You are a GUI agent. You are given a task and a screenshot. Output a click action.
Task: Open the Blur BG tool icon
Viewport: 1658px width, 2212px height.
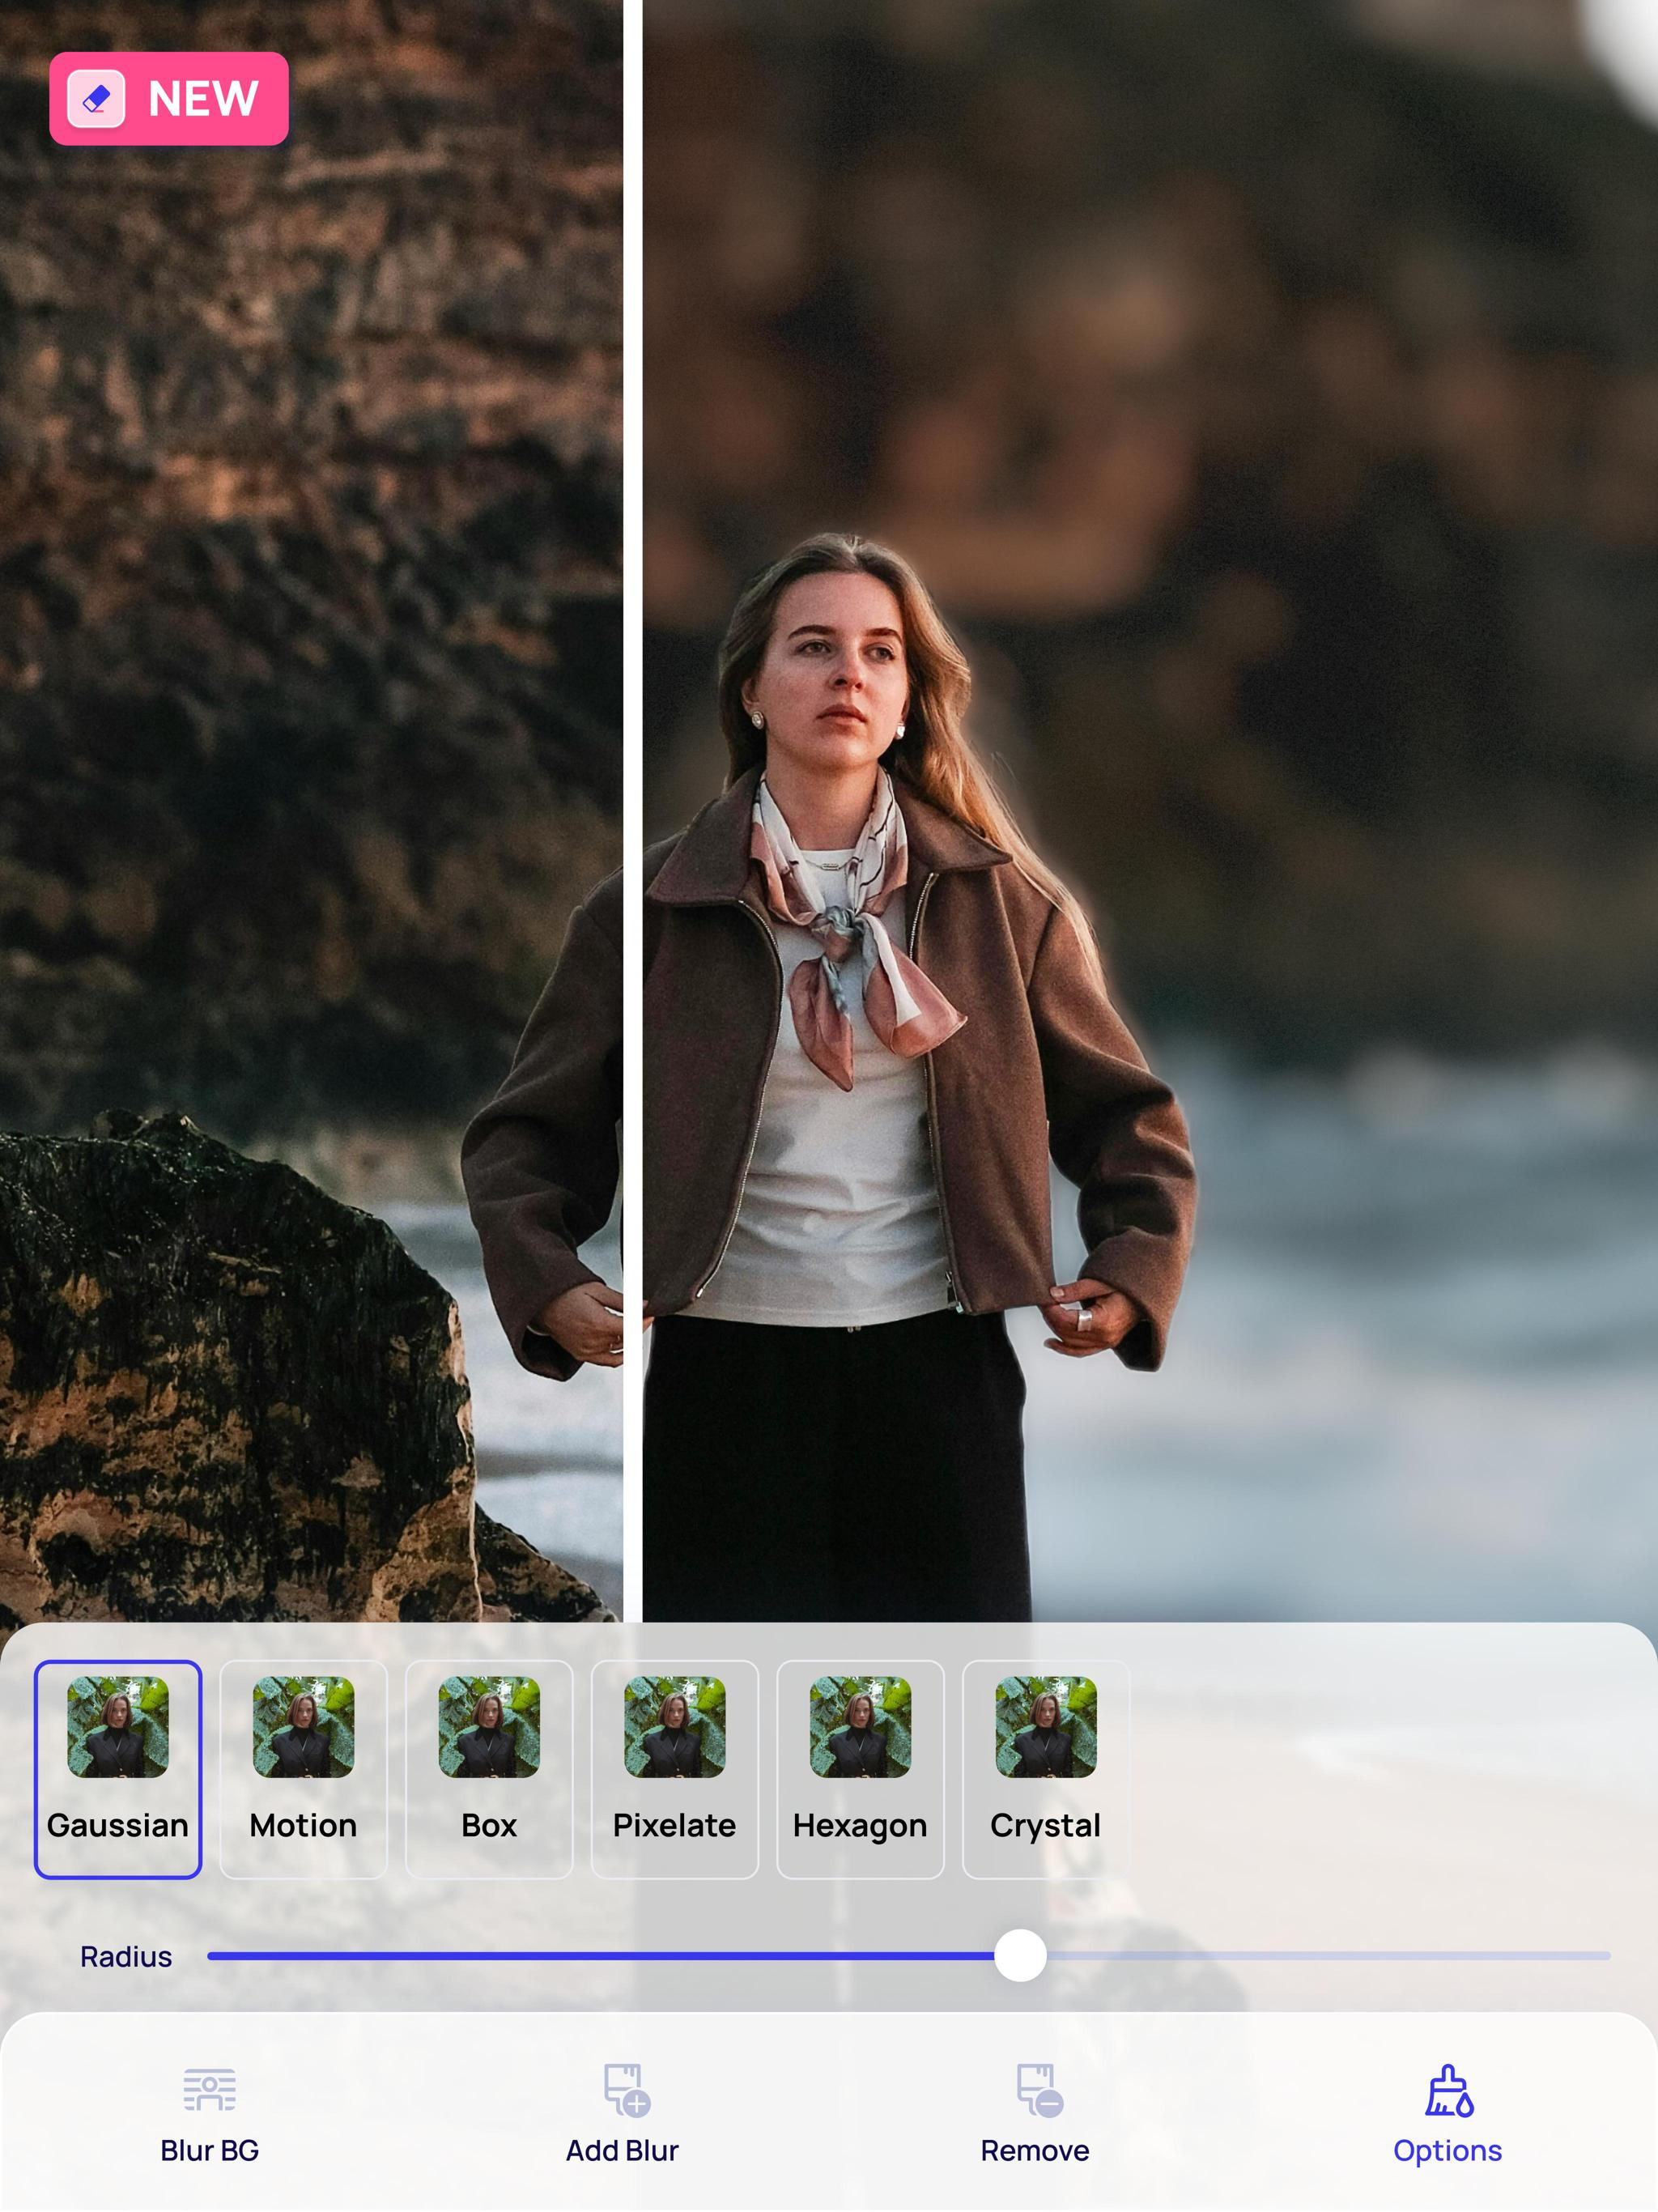(209, 2089)
